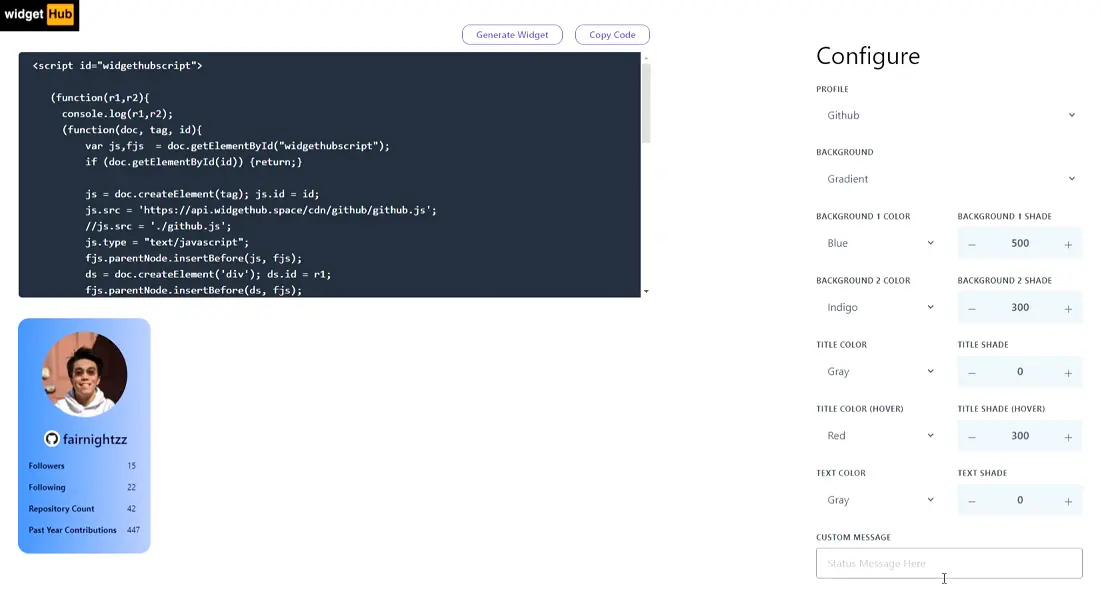Viewport: 1101px width, 615px height.
Task: Click the GitHub octocat icon beside fairnightzz
Action: point(51,439)
